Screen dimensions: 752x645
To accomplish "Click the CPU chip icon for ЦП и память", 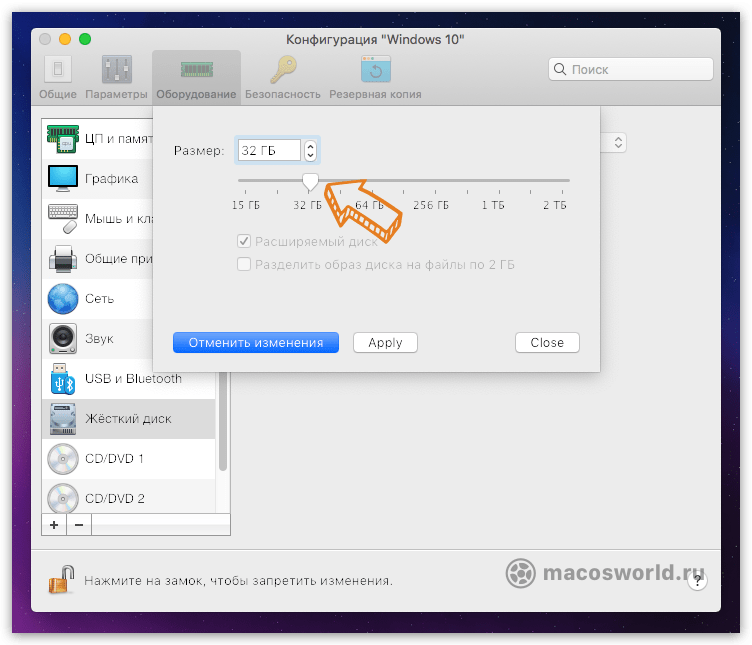I will tap(63, 139).
